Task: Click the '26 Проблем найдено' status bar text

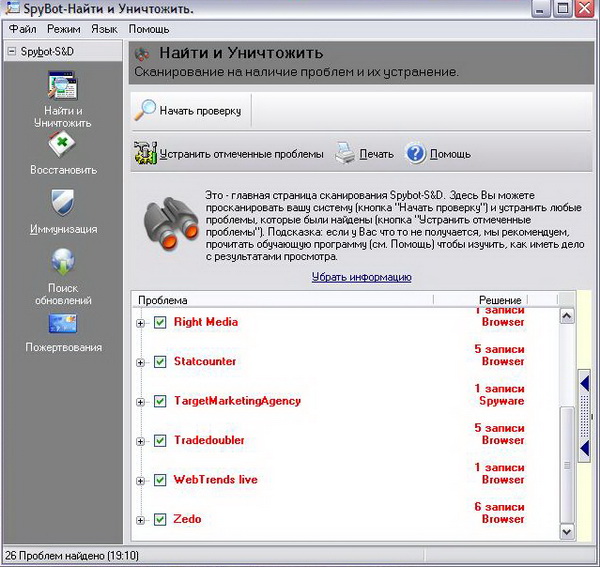Action: (72, 555)
